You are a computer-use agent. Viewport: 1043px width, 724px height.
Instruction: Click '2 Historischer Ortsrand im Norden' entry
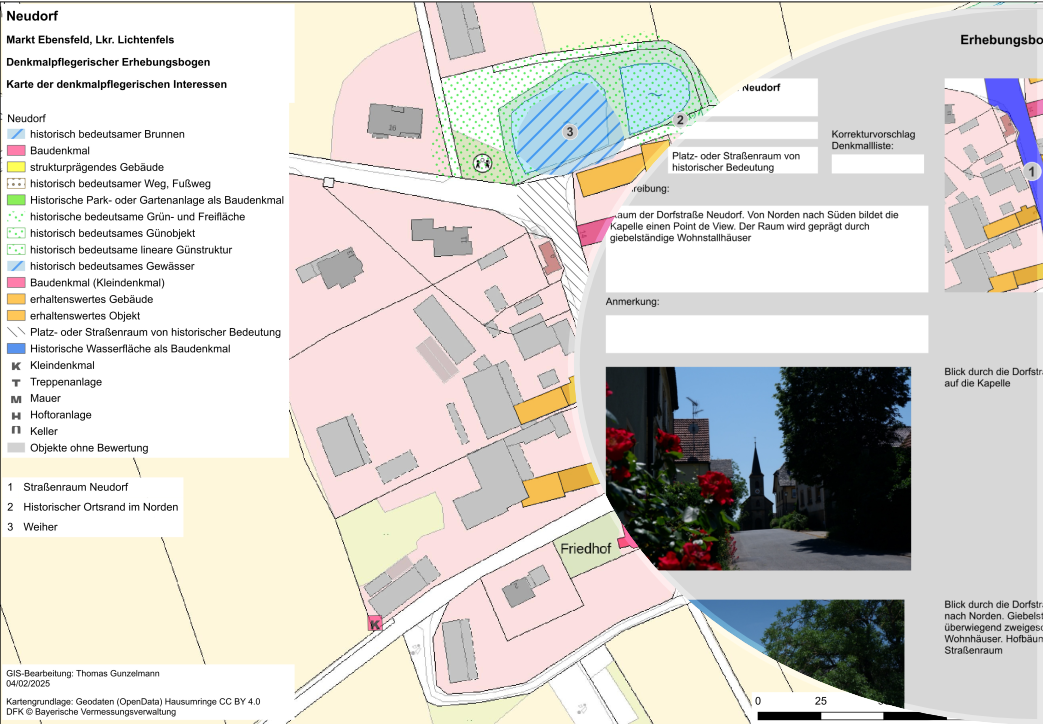(x=92, y=507)
